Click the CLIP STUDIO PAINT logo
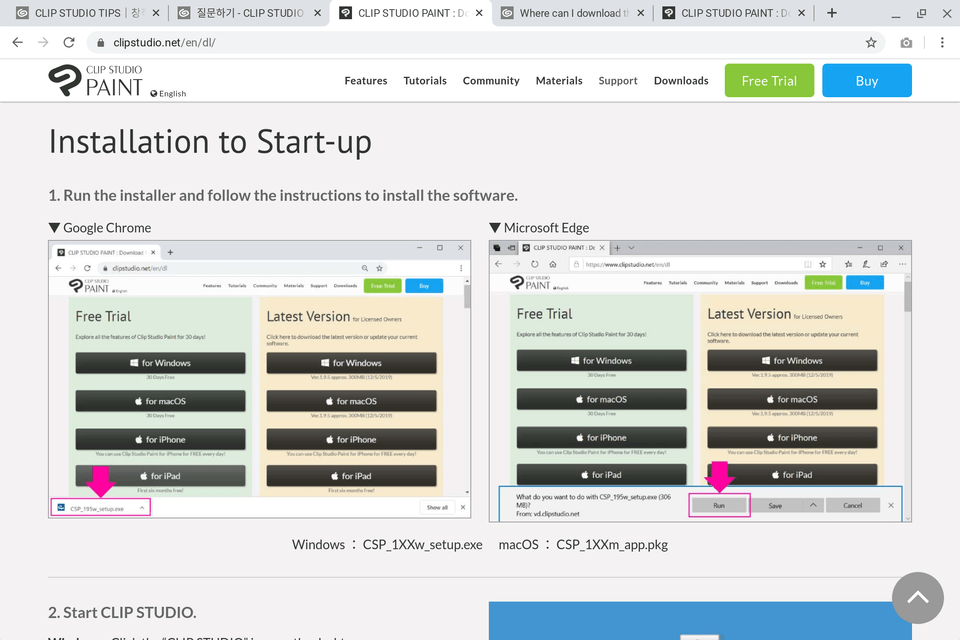Viewport: 960px width, 640px height. 96,80
